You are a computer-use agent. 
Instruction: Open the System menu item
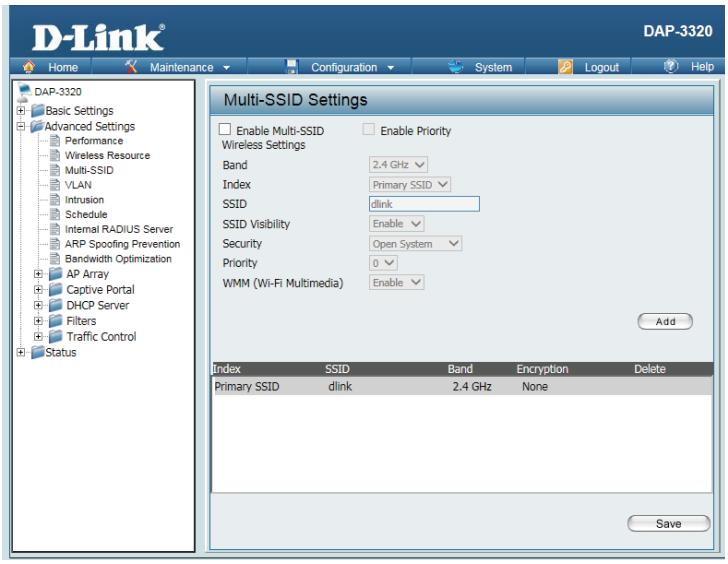[493, 67]
